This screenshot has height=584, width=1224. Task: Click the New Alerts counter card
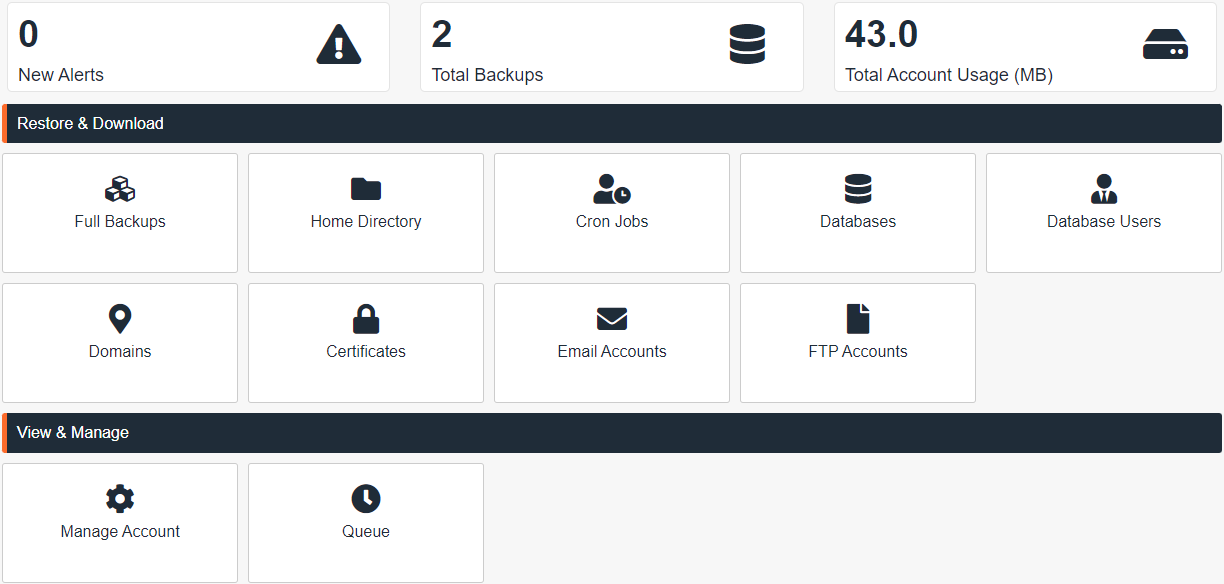(x=197, y=47)
